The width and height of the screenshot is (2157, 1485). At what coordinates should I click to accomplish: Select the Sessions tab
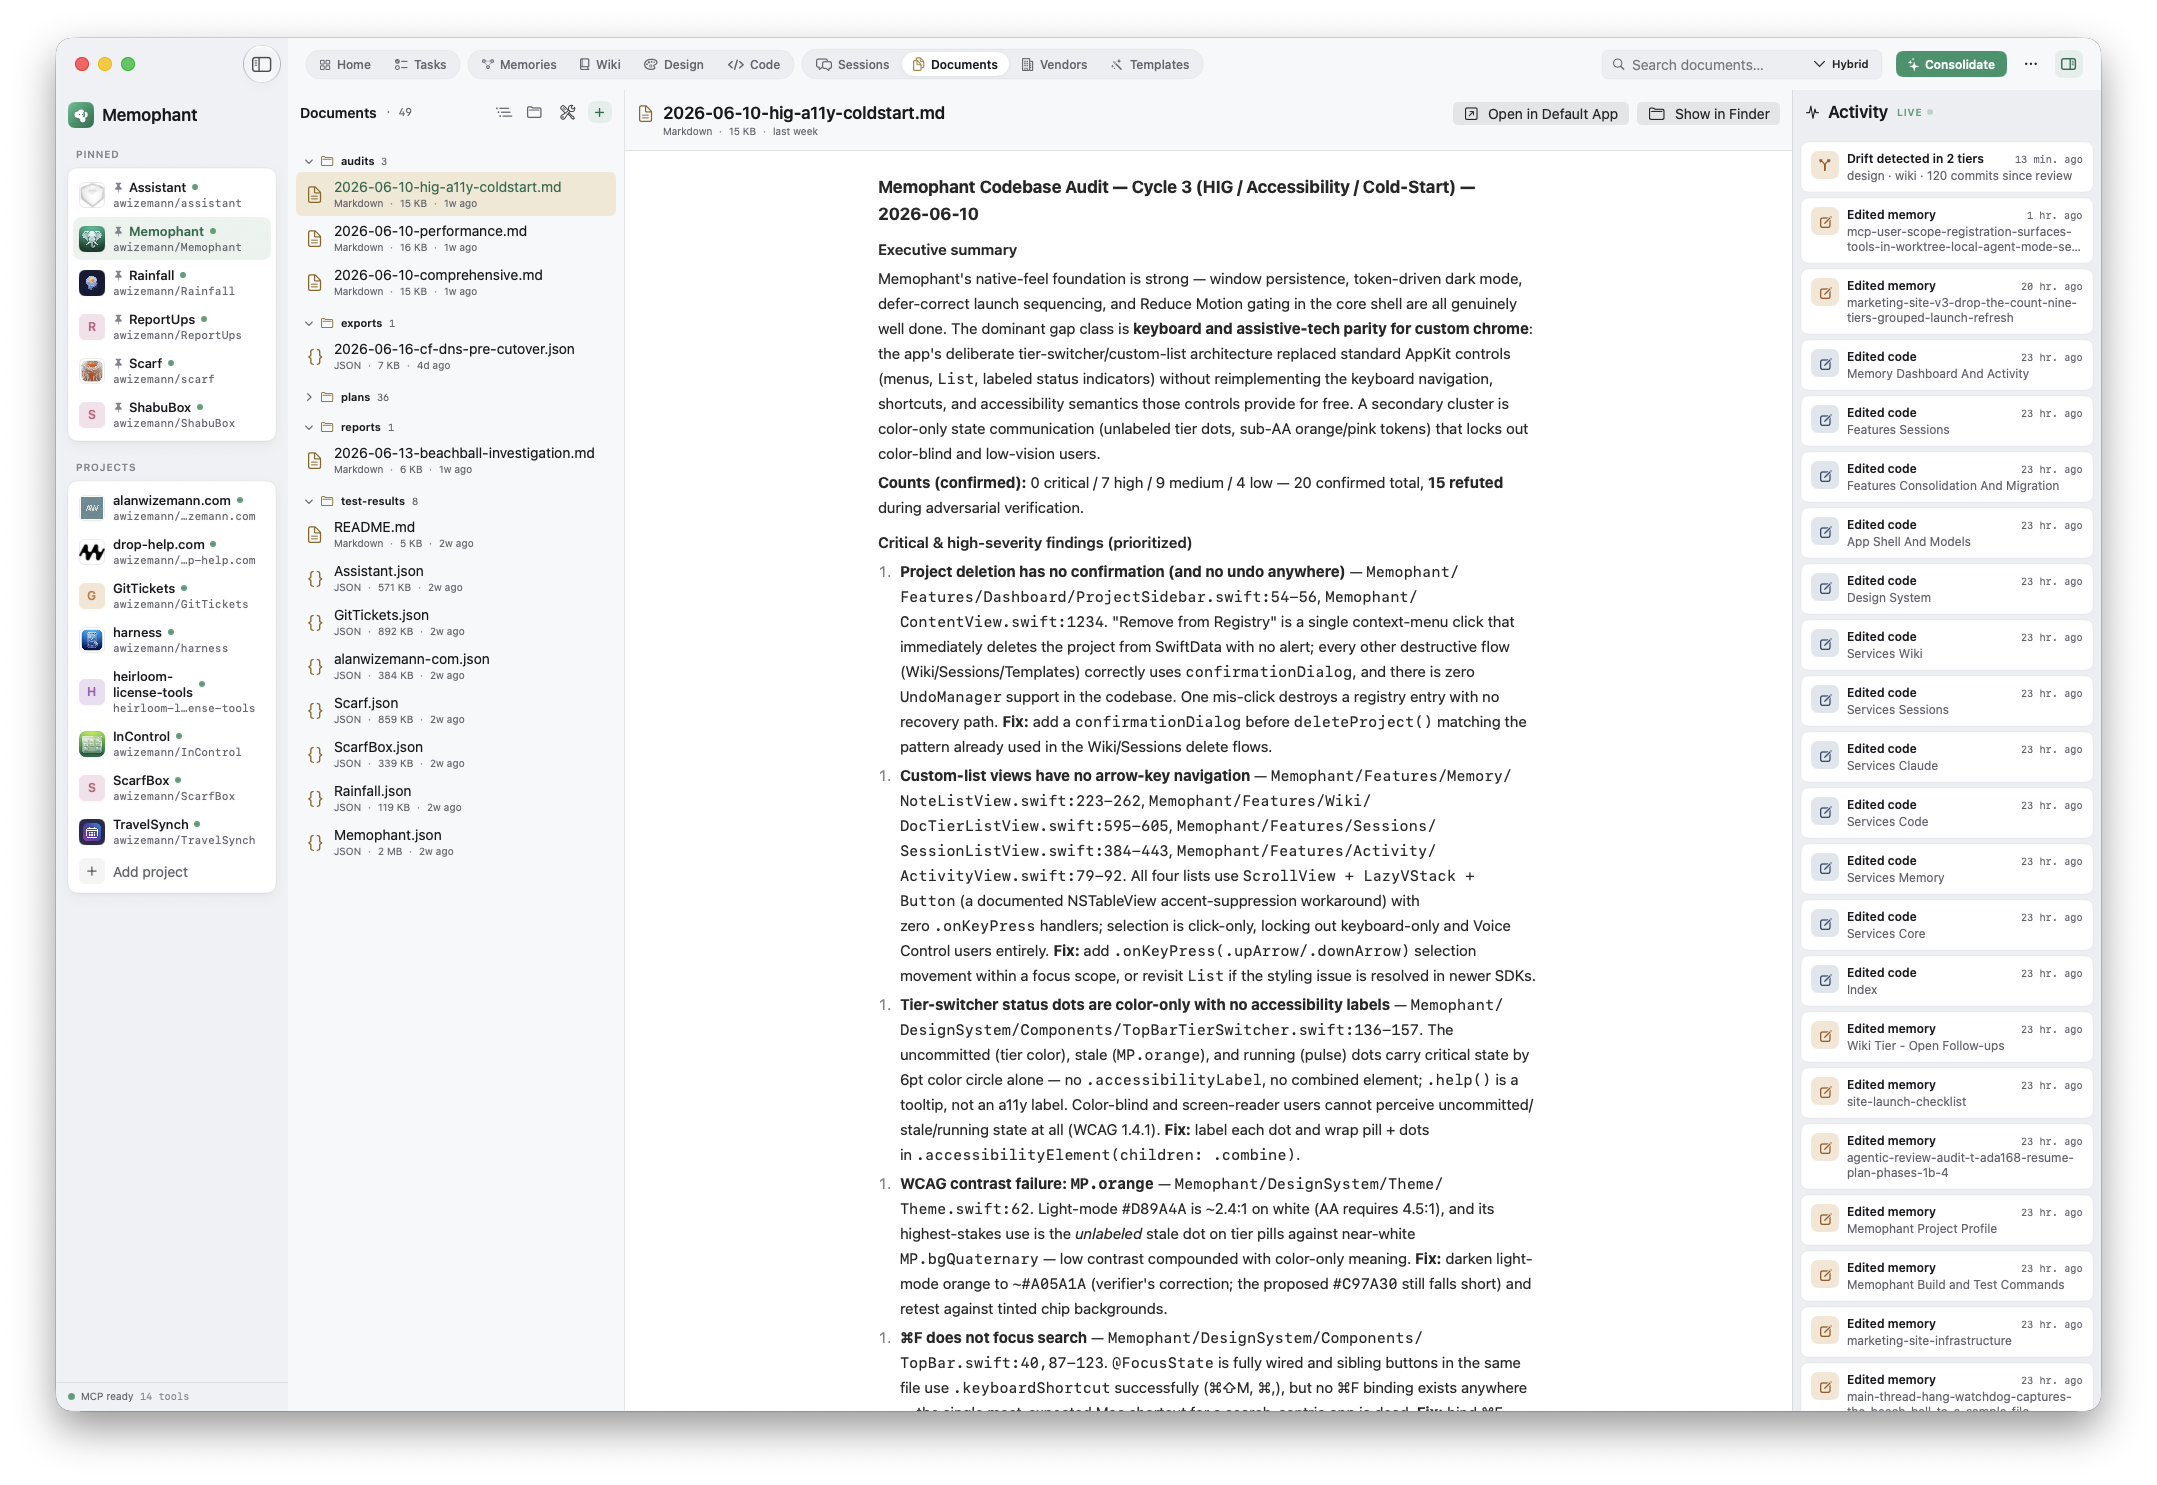click(853, 65)
